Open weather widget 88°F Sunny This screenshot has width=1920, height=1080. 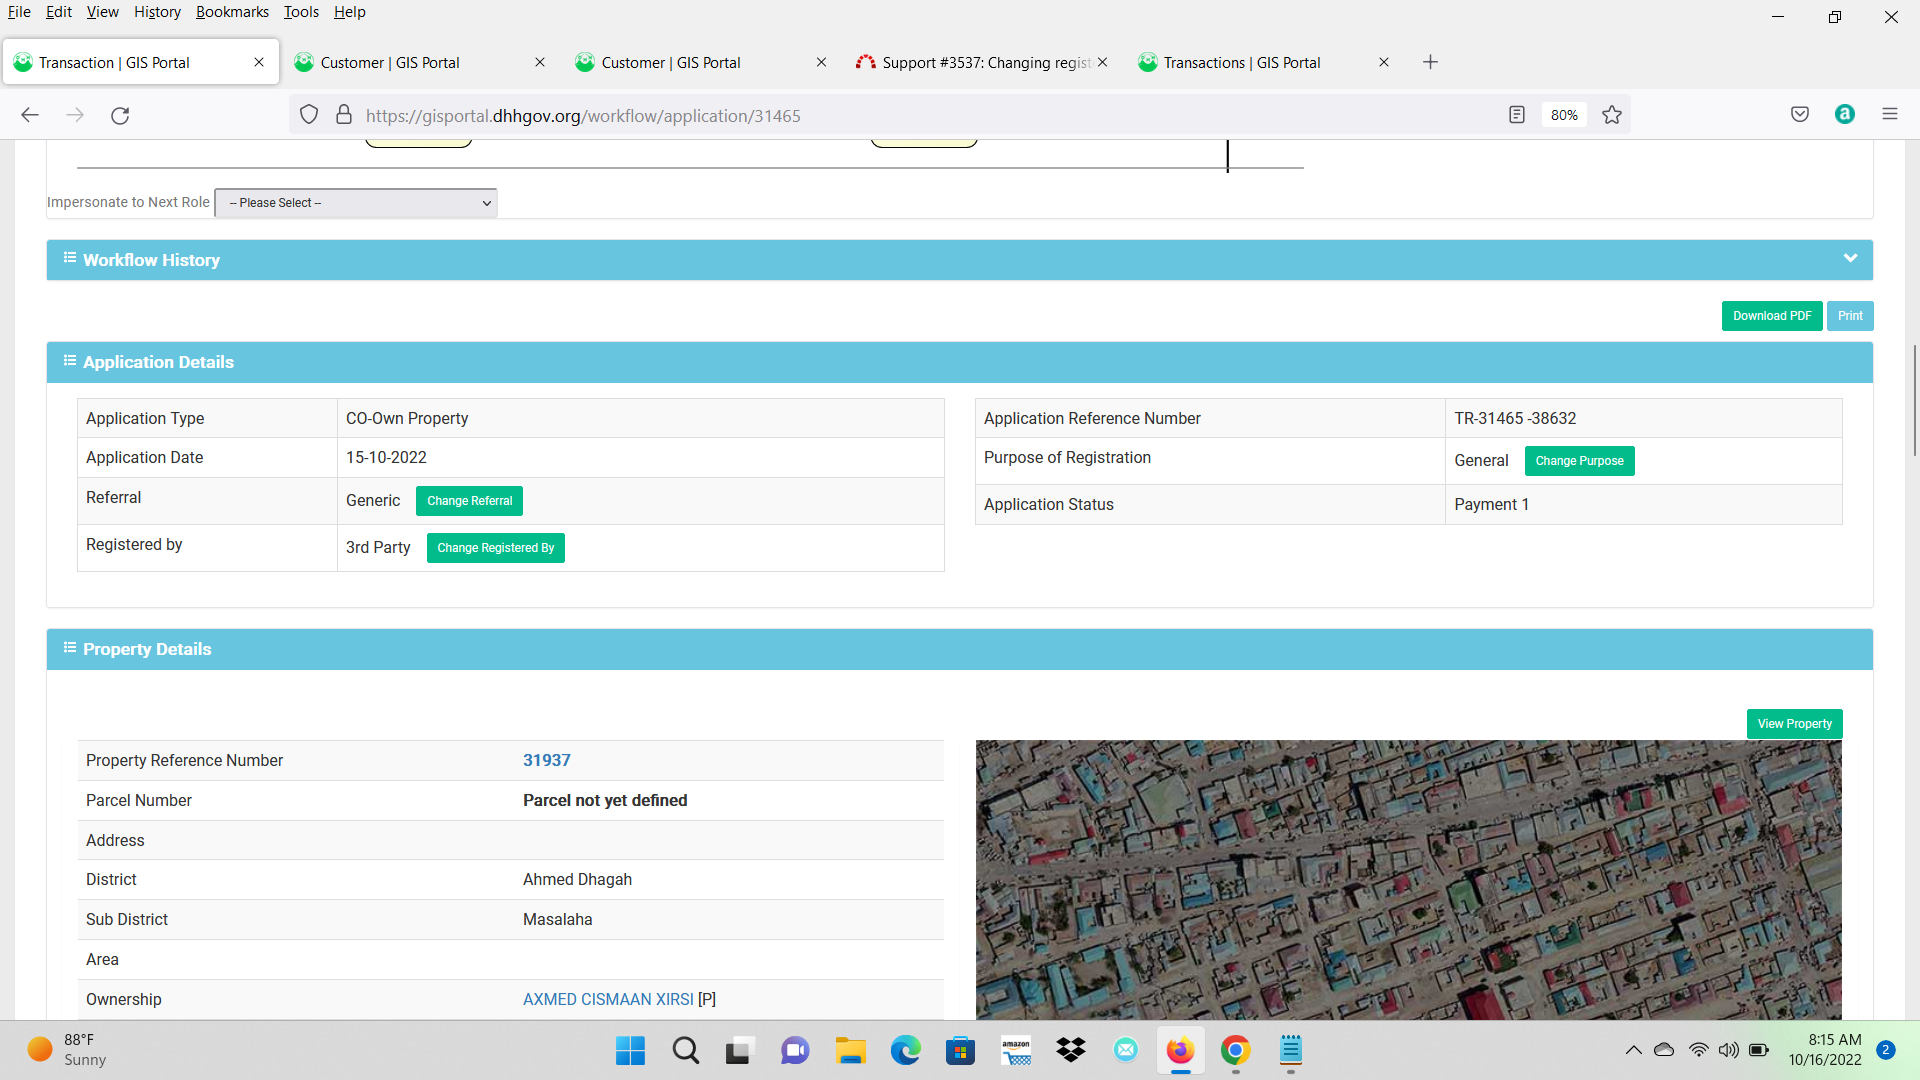click(x=68, y=1050)
